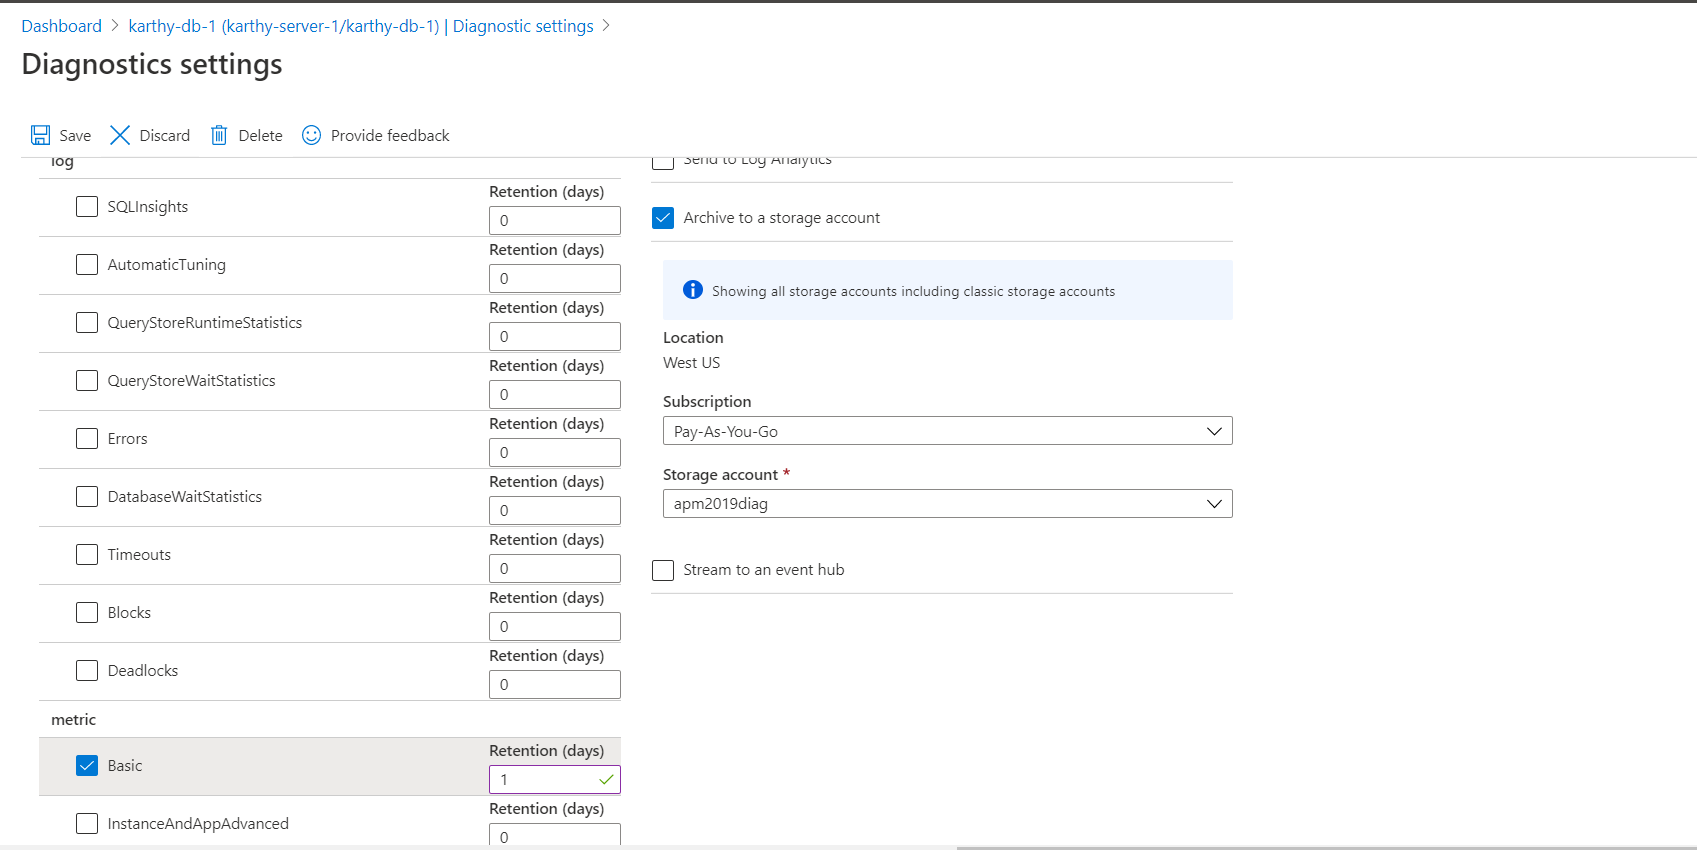The image size is (1697, 850).
Task: Click the Delete trash can icon
Action: [219, 135]
